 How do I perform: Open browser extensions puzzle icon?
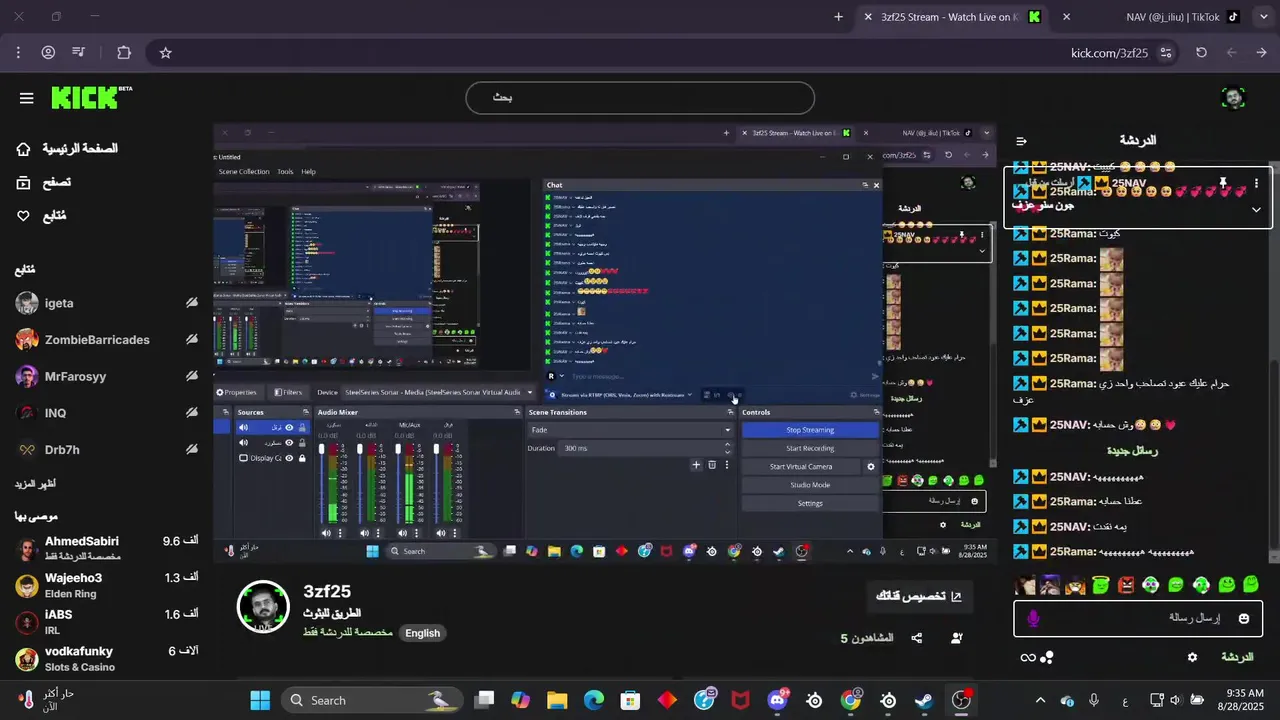(x=124, y=53)
